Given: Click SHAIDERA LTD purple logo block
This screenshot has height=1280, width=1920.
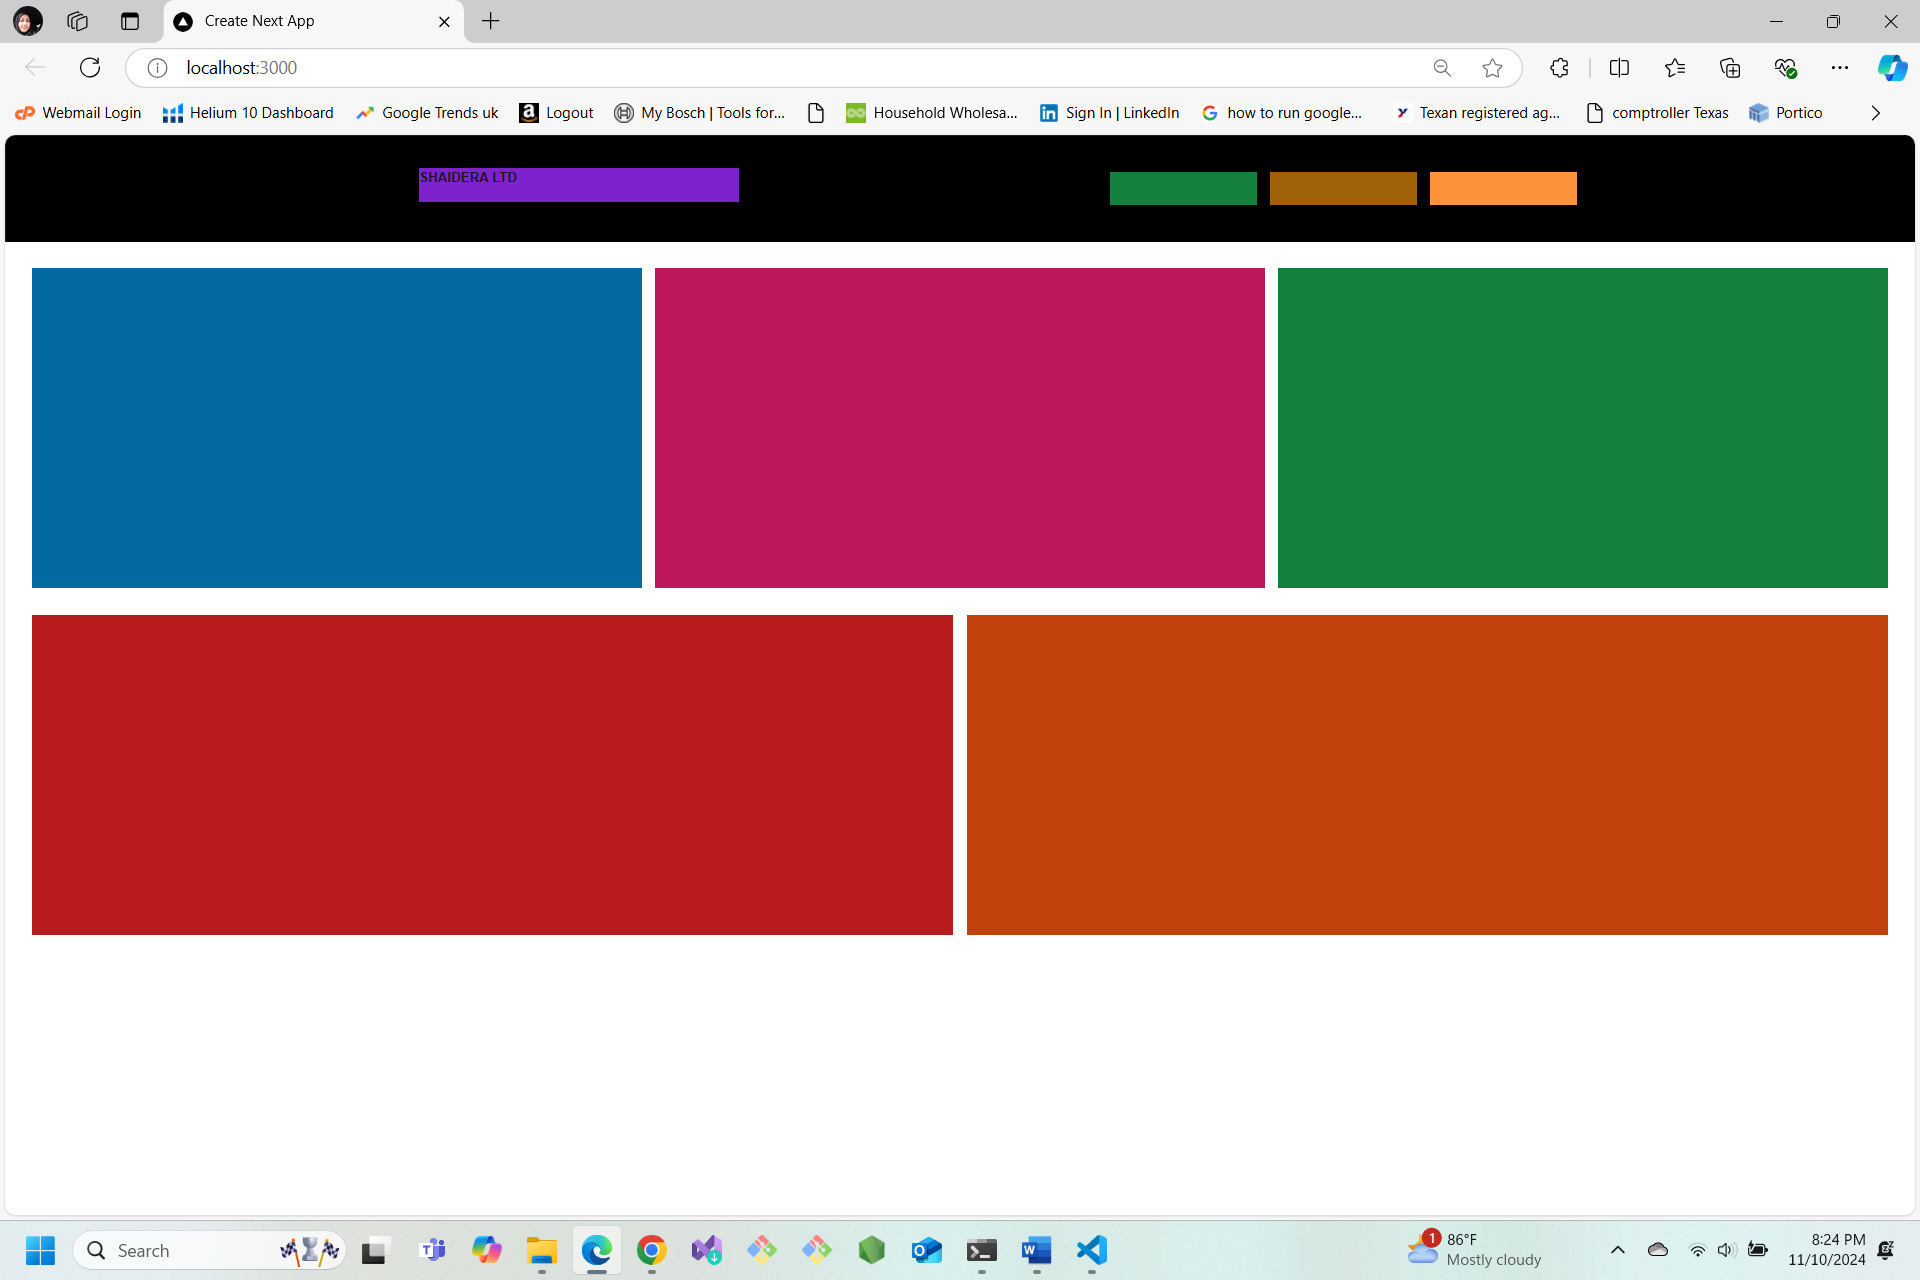Looking at the screenshot, I should pos(579,185).
